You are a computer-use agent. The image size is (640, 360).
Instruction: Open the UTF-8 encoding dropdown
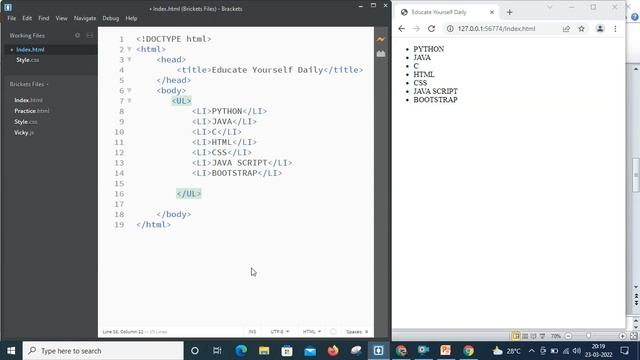point(280,332)
